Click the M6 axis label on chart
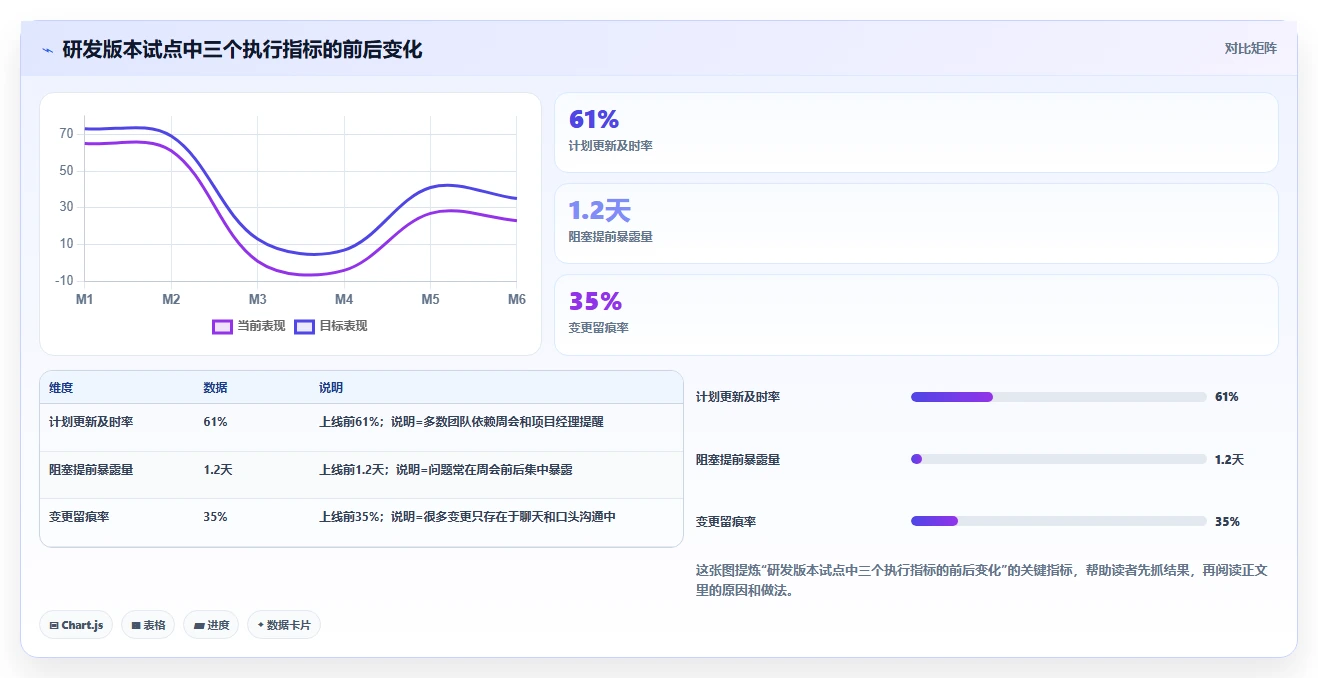 [x=517, y=299]
